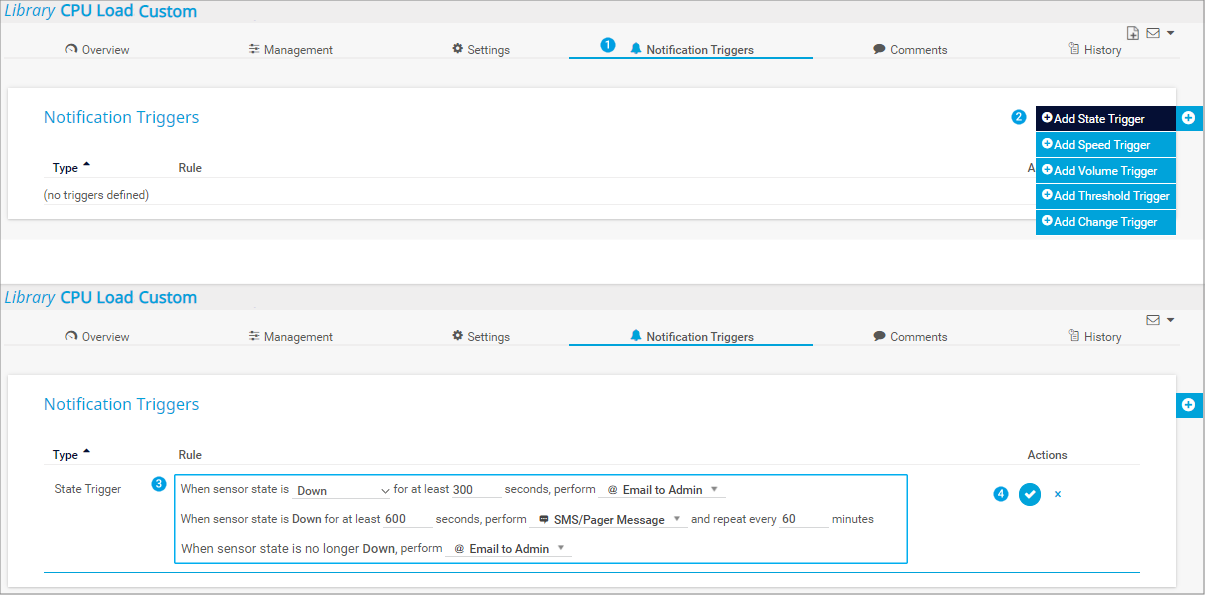1205x595 pixels.
Task: Switch to the Overview tab
Action: point(97,49)
